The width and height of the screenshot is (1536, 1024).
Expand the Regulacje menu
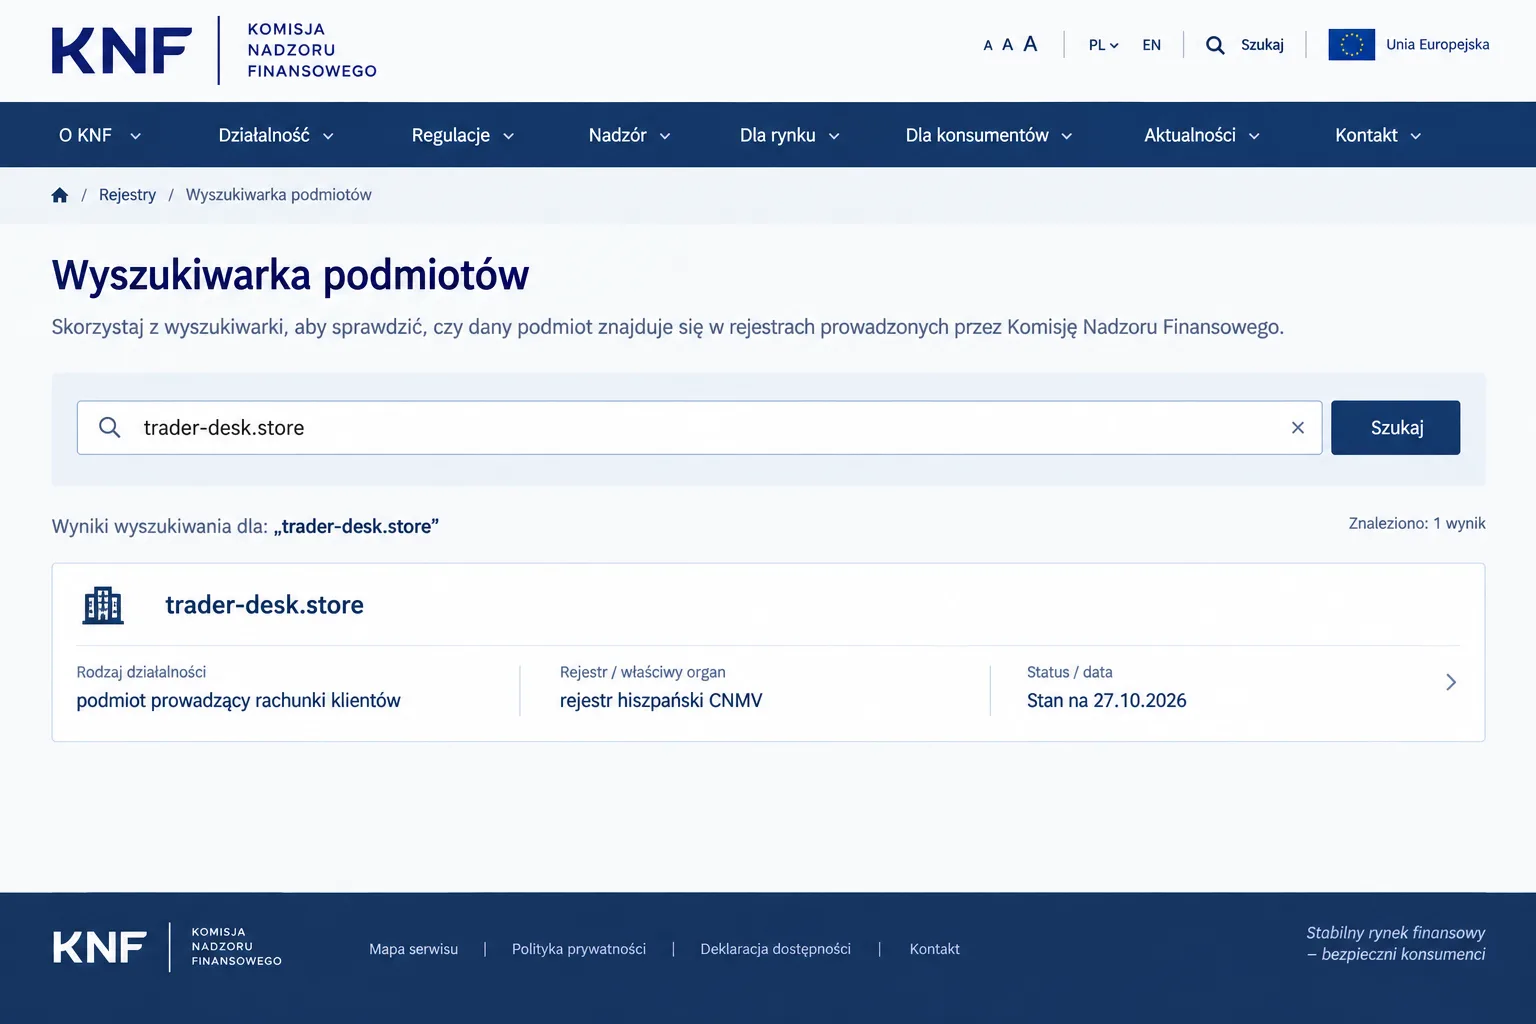point(462,135)
